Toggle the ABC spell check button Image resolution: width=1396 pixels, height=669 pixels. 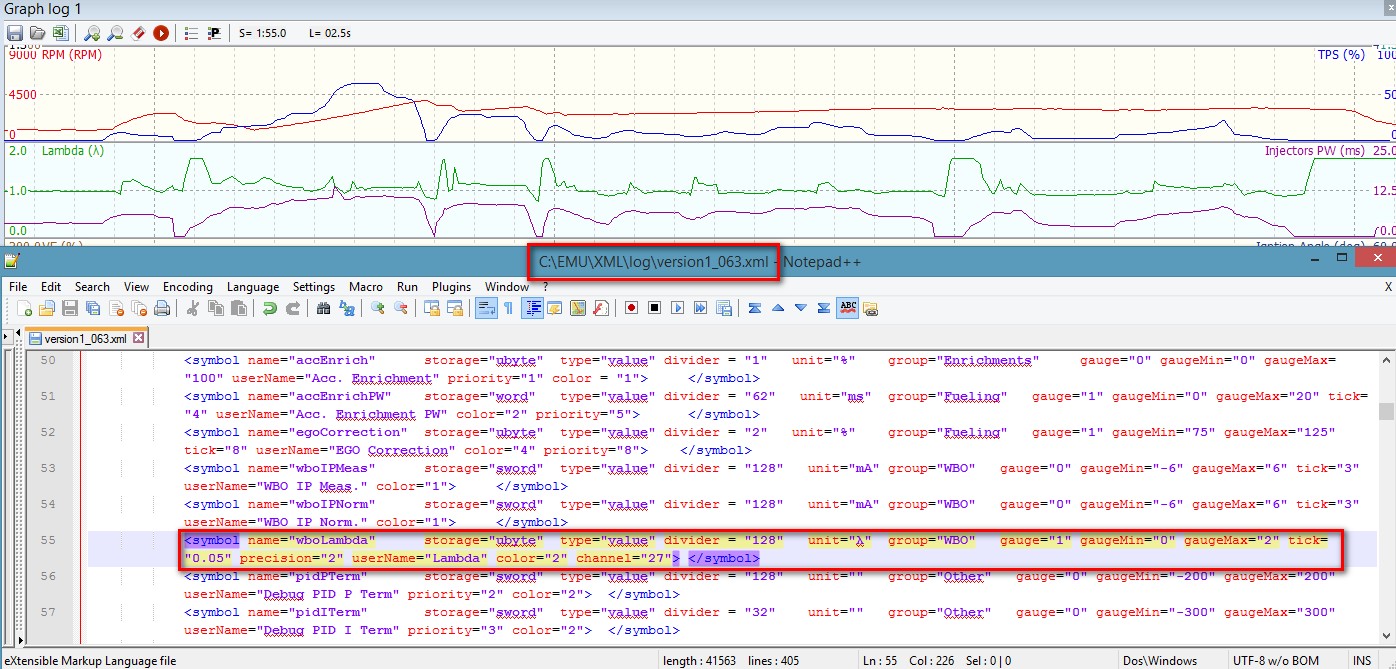point(848,308)
